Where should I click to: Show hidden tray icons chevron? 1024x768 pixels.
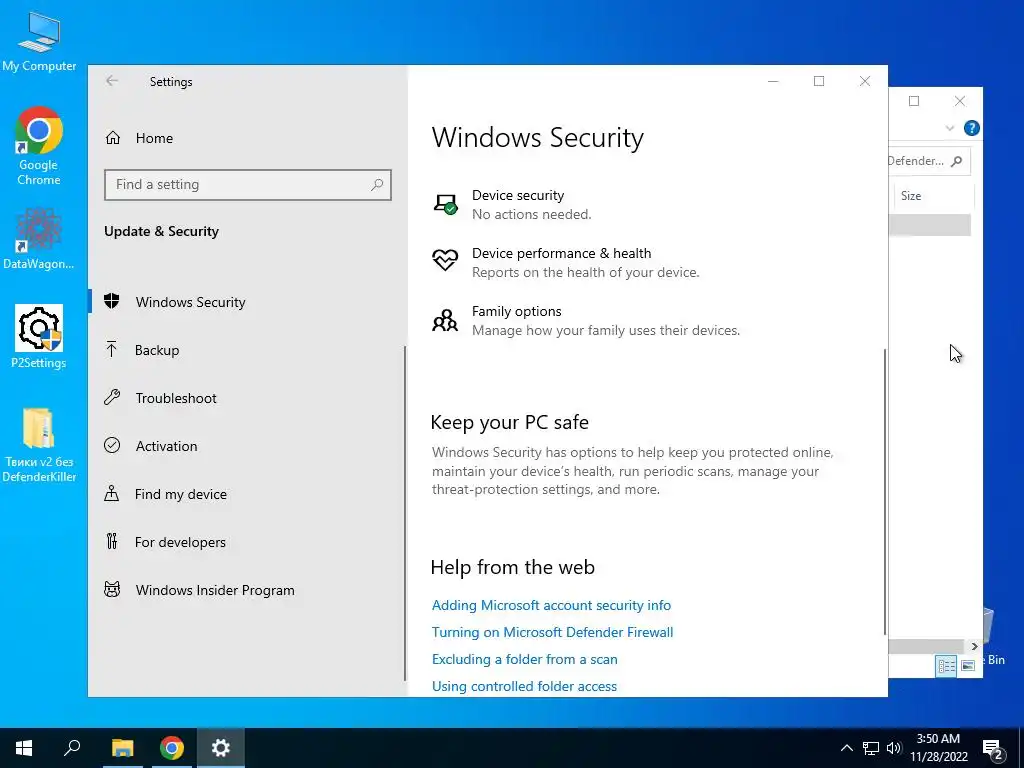click(x=846, y=748)
